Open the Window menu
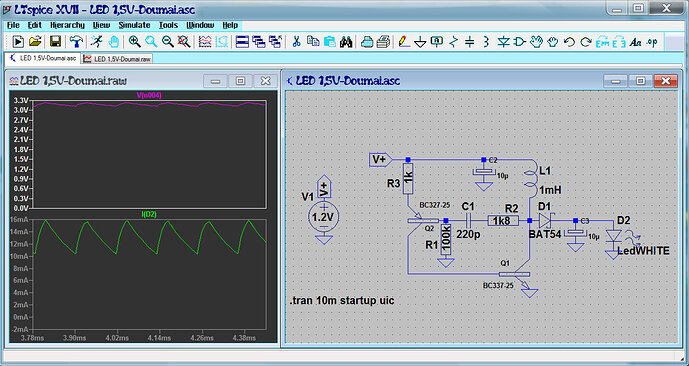The image size is (689, 366). click(200, 25)
